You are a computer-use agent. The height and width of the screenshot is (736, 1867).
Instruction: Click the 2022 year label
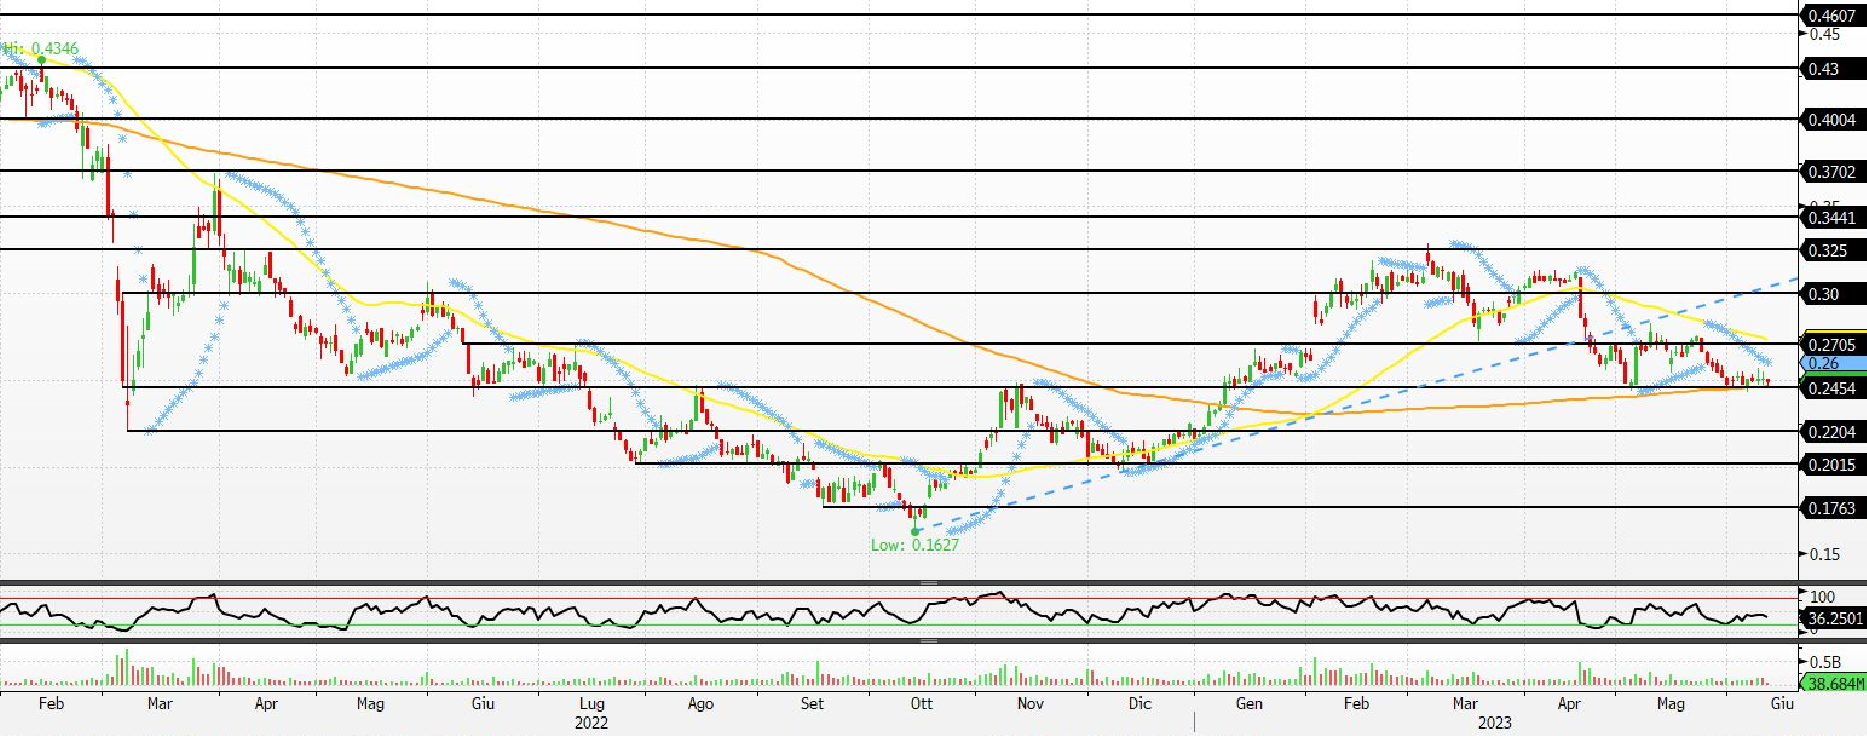(591, 723)
